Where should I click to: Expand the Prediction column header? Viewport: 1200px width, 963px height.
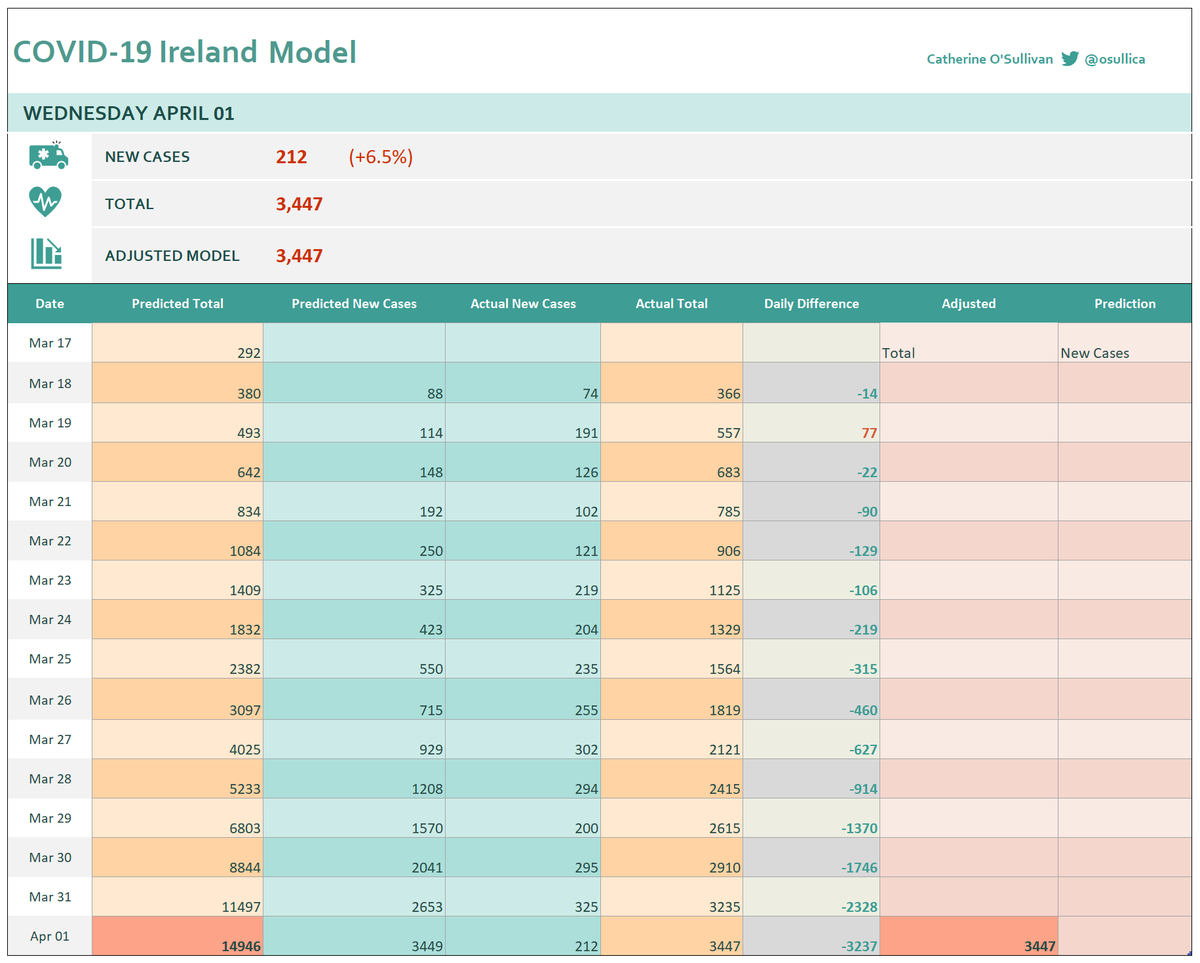click(x=1124, y=303)
